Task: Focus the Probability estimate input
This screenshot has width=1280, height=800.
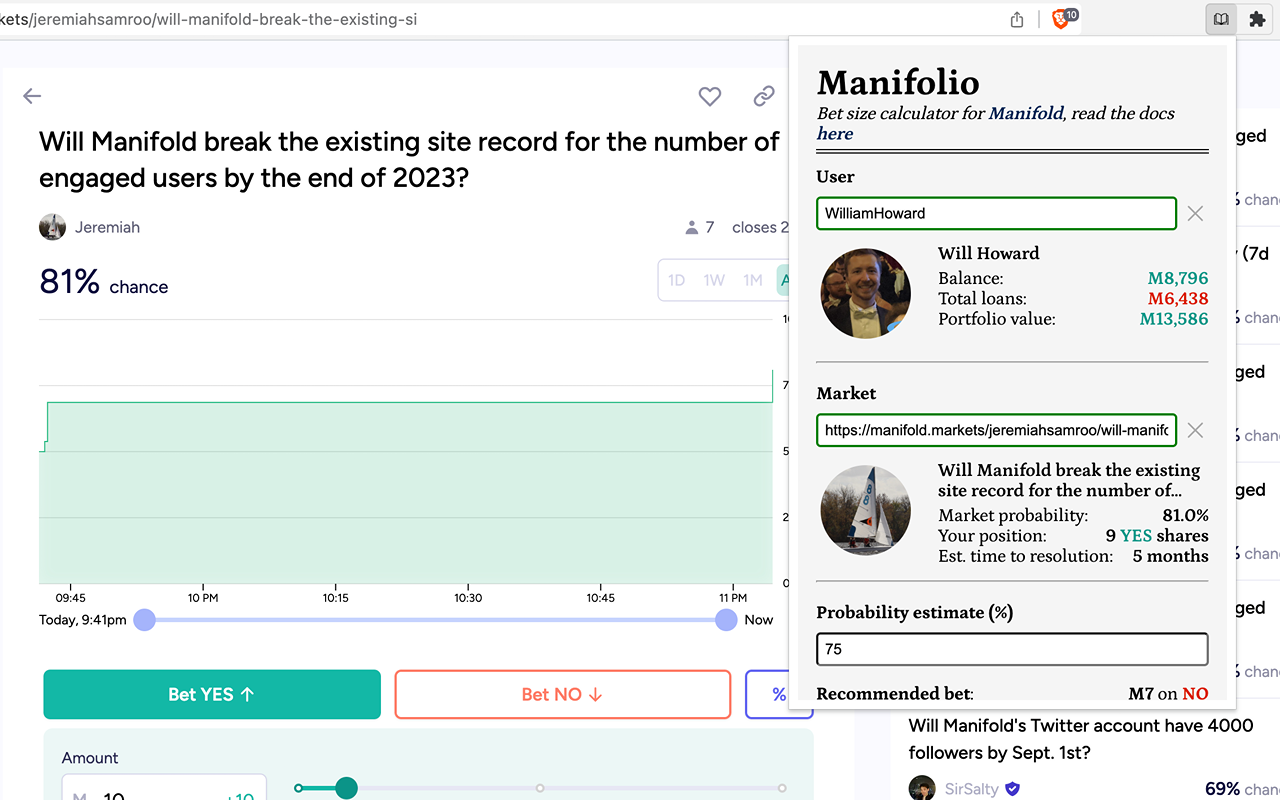Action: [x=1012, y=649]
